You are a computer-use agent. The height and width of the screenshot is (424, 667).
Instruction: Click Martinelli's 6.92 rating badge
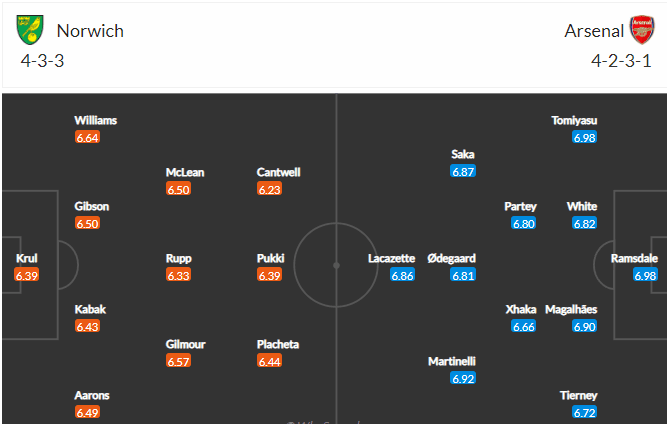463,378
